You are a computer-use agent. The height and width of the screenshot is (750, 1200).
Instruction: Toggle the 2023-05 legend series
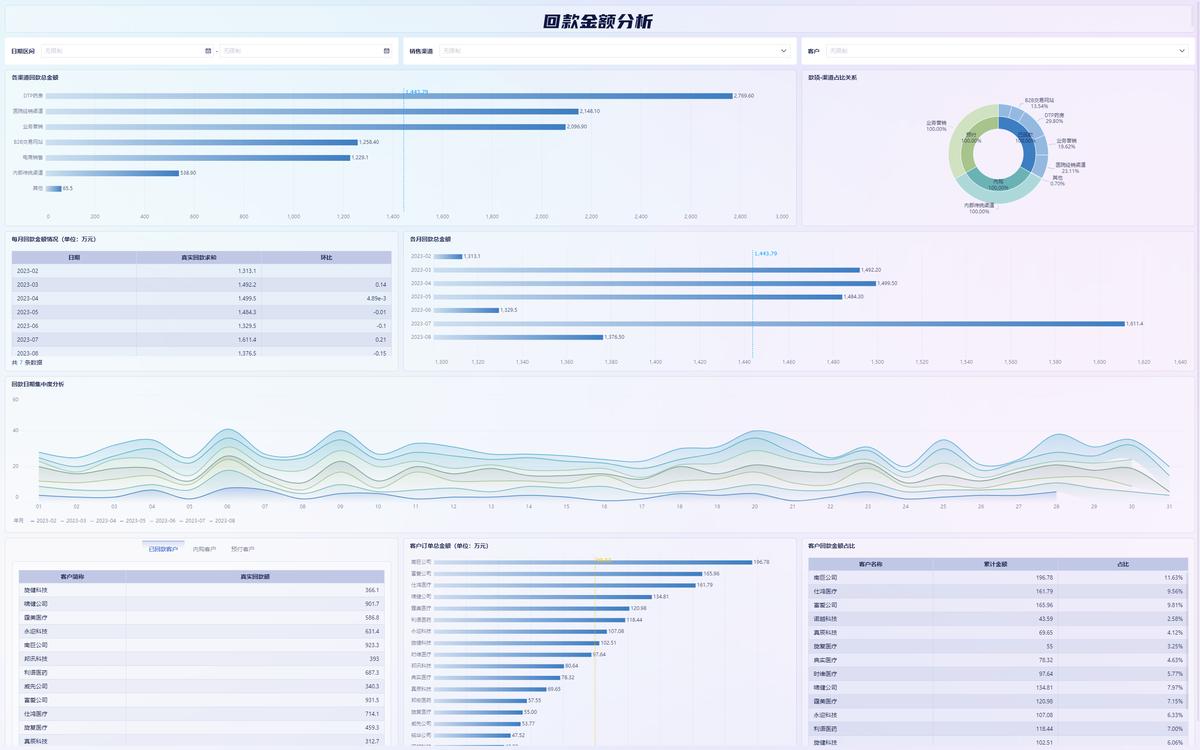pos(132,521)
